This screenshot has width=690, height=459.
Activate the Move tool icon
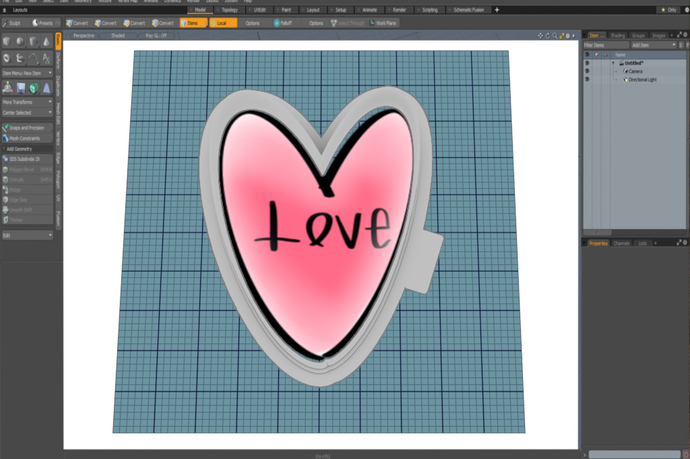(x=21, y=88)
